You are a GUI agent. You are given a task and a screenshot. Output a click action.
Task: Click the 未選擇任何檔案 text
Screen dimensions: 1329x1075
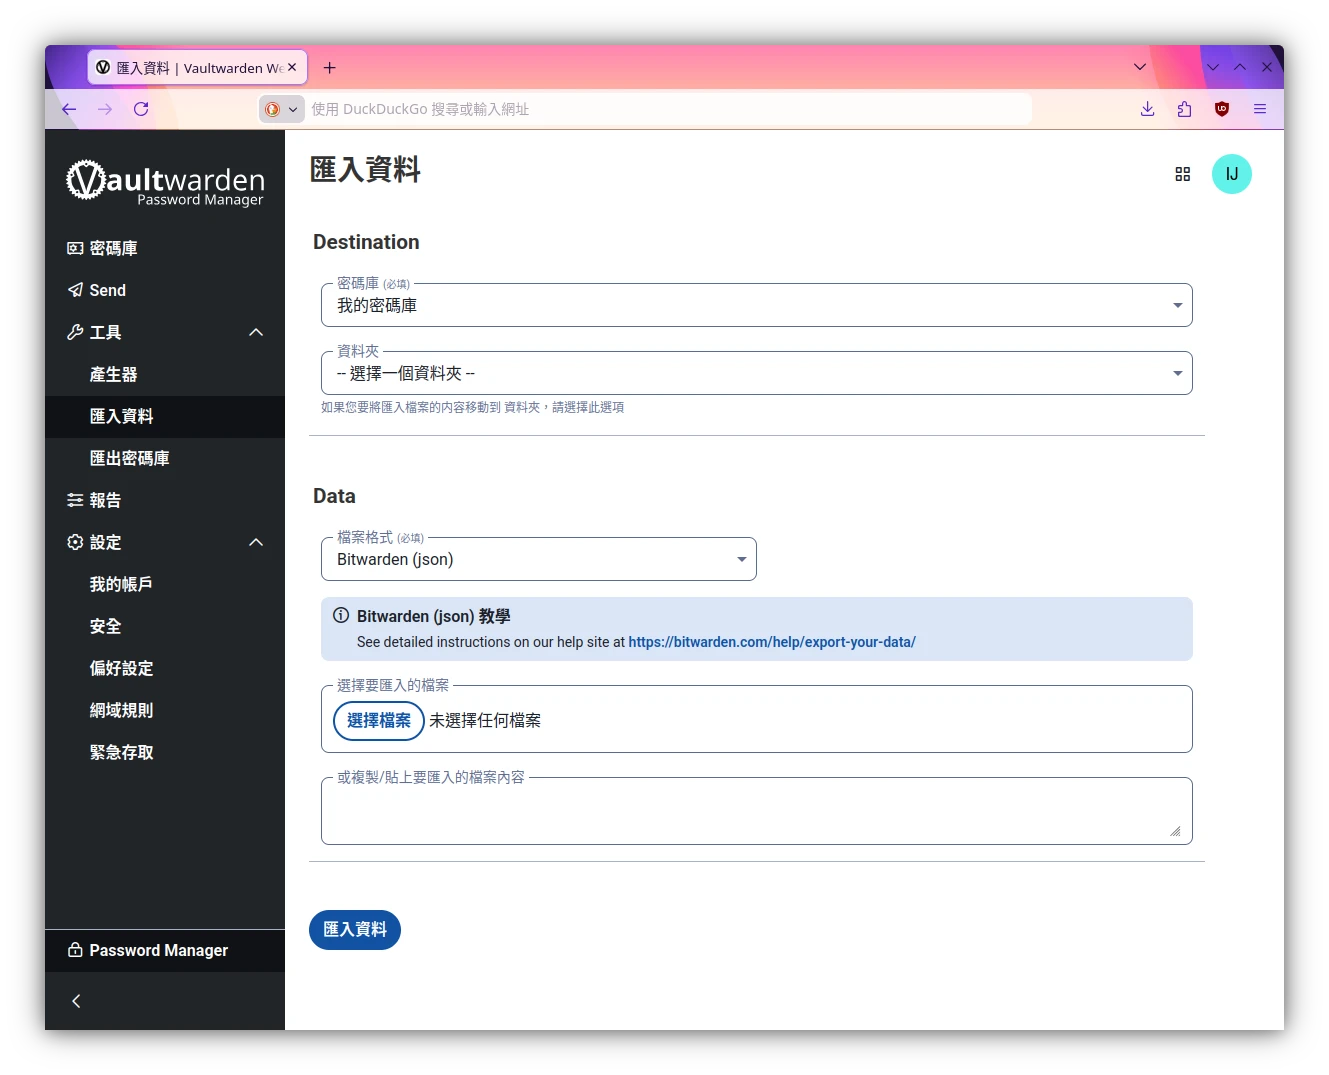tap(485, 720)
